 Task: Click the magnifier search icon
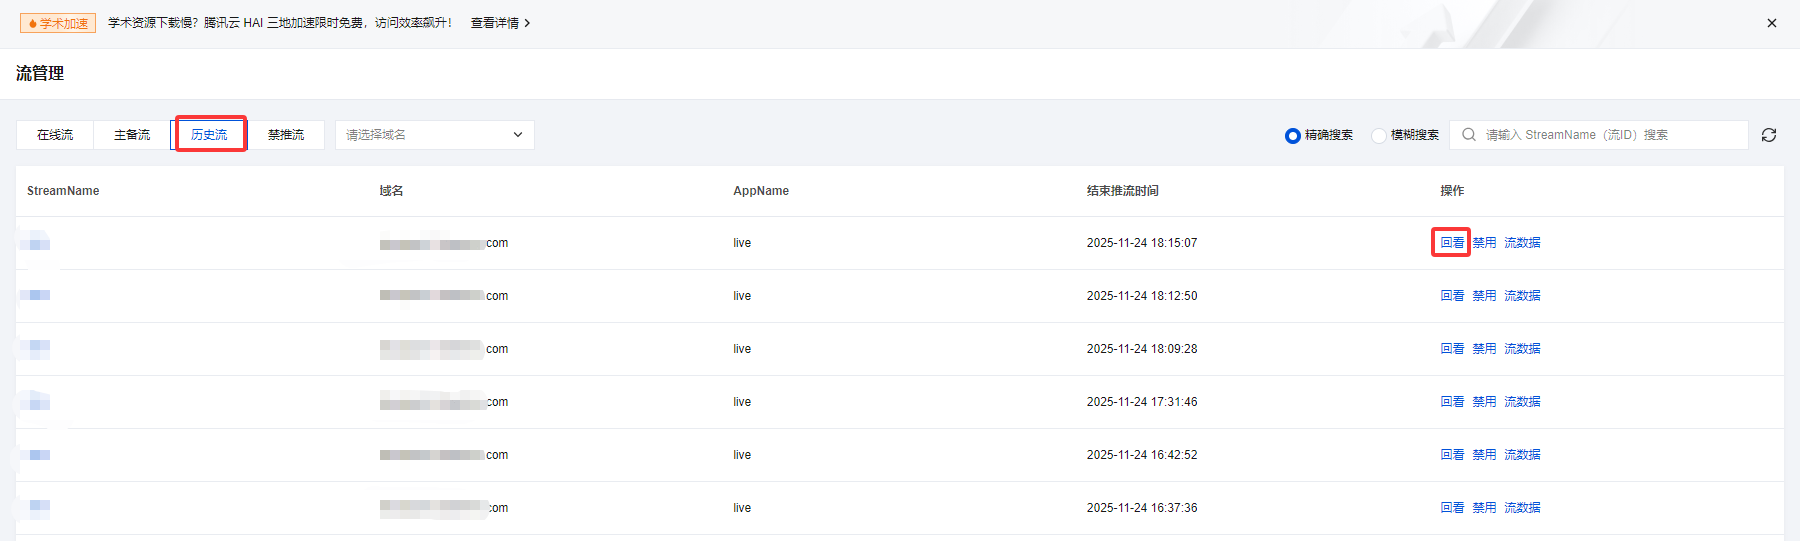[x=1469, y=135]
